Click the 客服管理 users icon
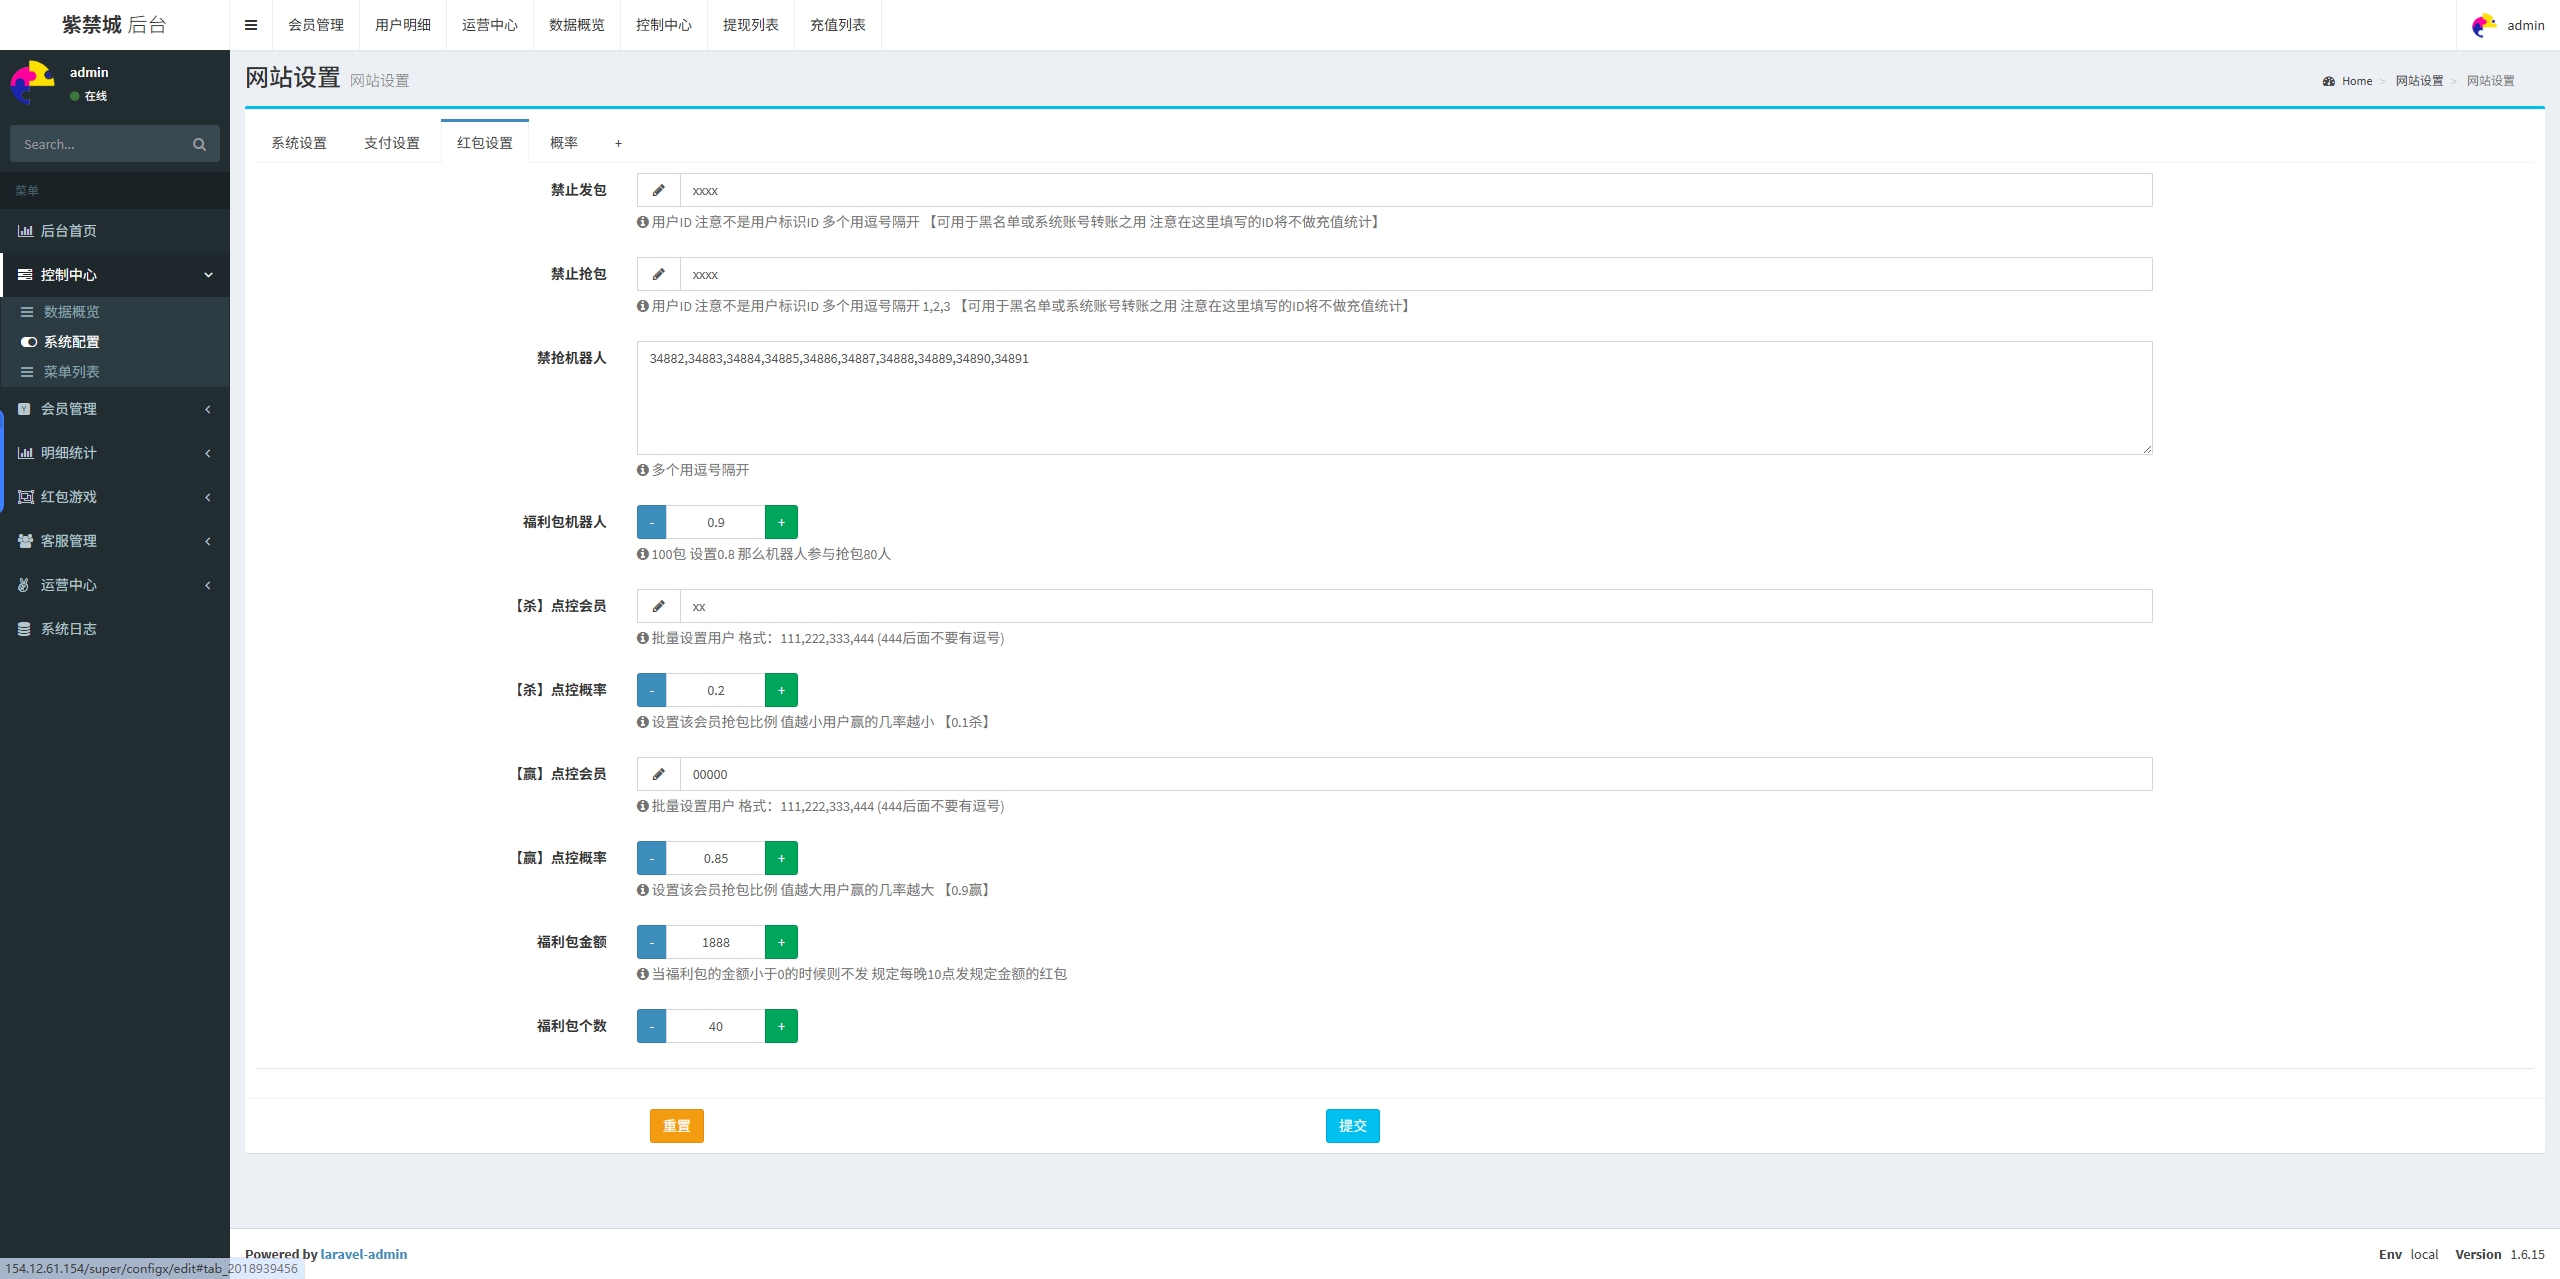The height and width of the screenshot is (1279, 2560). click(25, 541)
